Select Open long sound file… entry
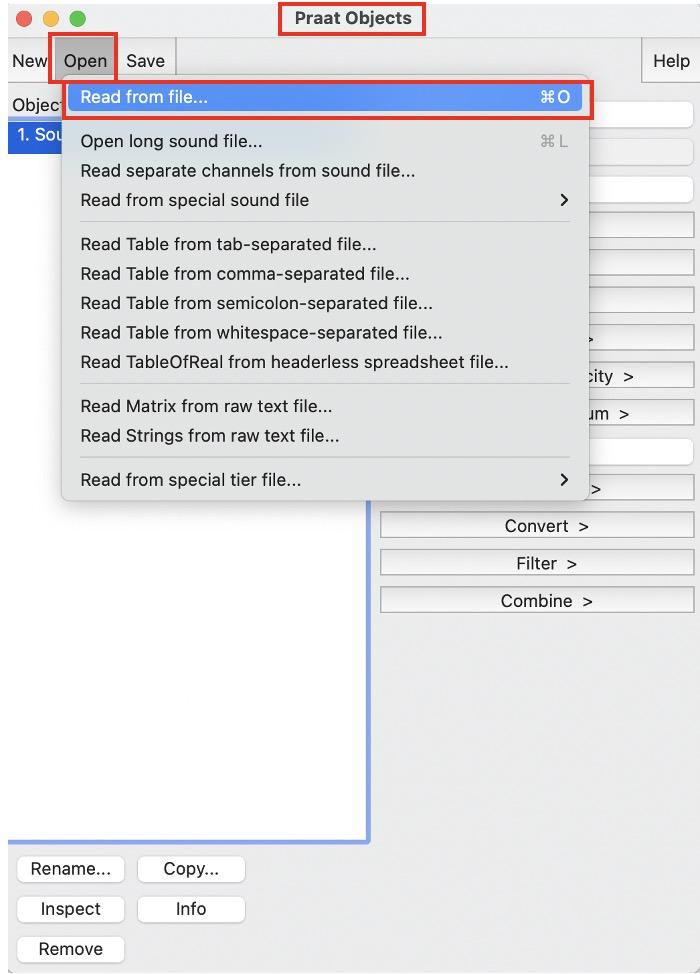 (x=171, y=141)
